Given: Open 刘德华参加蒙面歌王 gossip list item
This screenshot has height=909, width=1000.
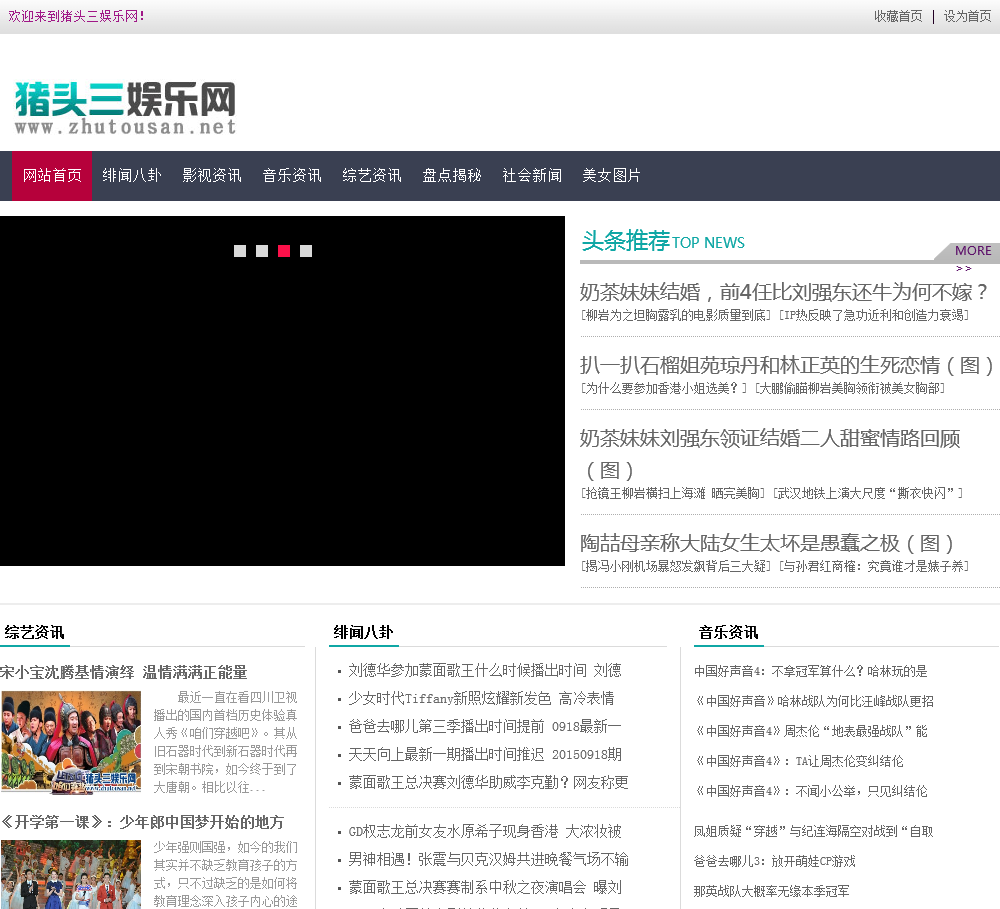Looking at the screenshot, I should [484, 670].
